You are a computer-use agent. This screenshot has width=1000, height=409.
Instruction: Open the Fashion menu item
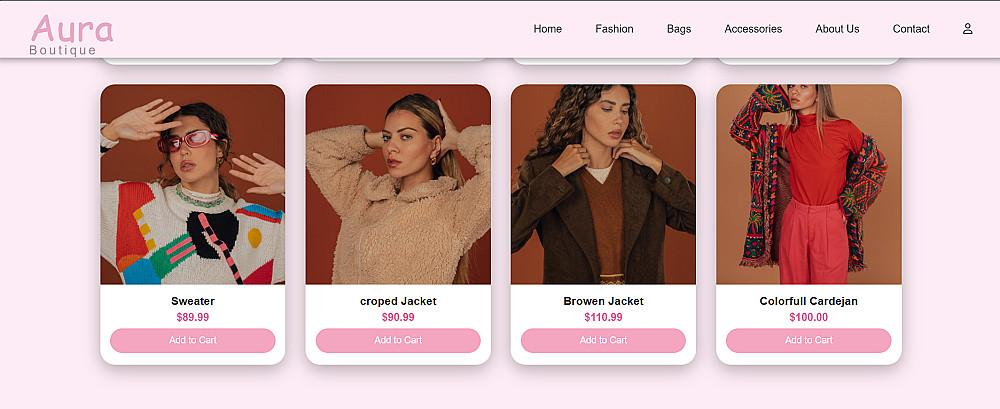[614, 29]
